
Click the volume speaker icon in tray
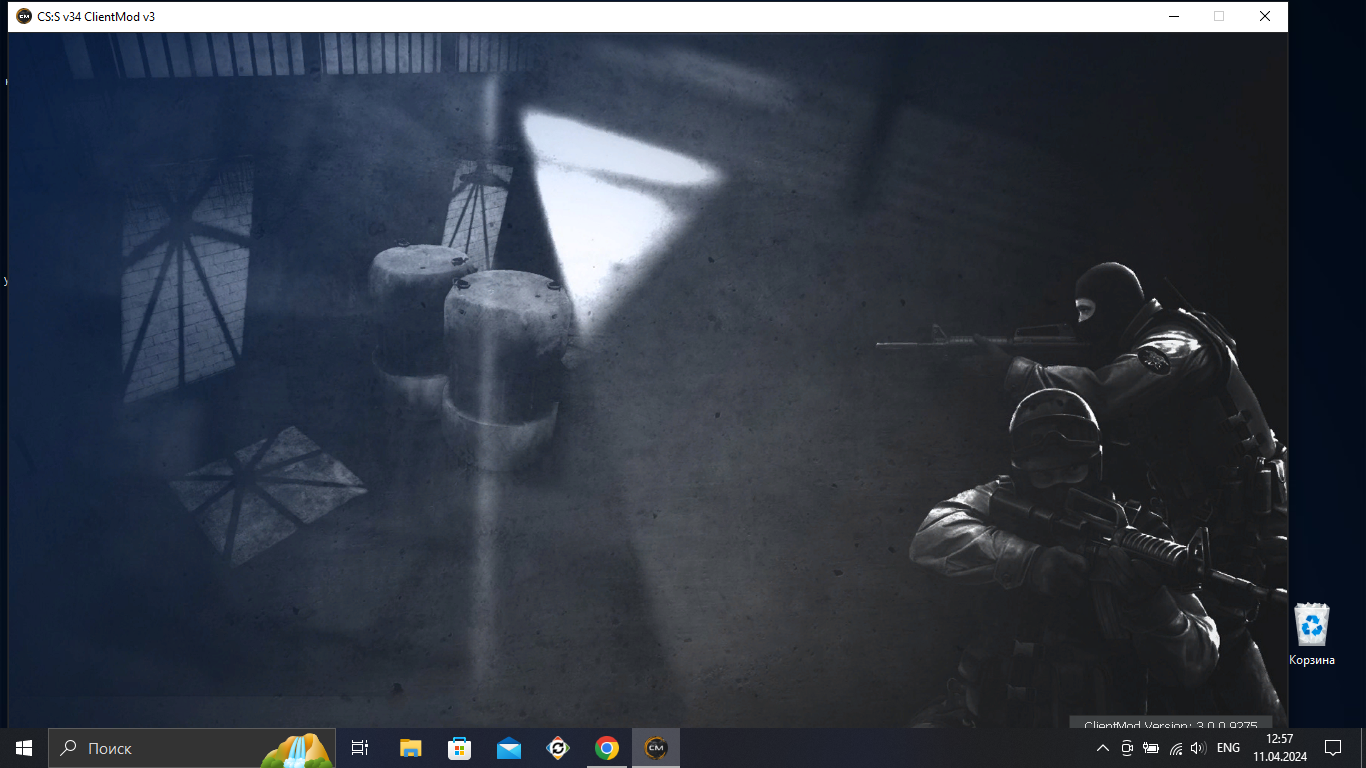pyautogui.click(x=1198, y=748)
